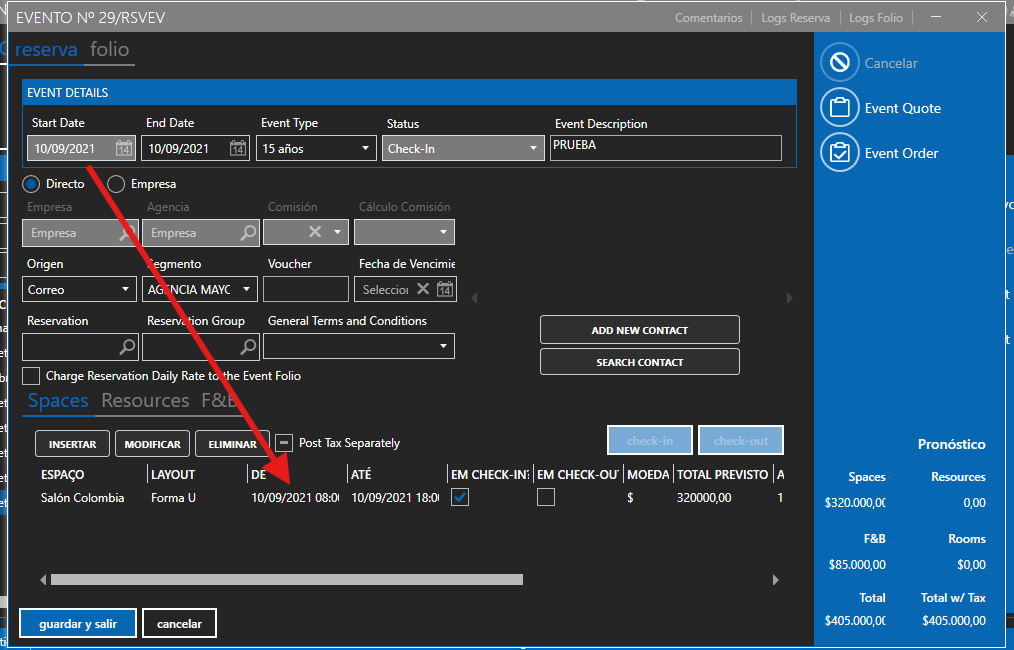Image resolution: width=1014 pixels, height=650 pixels.
Task: Open the Status Check-In dropdown
Action: (534, 149)
